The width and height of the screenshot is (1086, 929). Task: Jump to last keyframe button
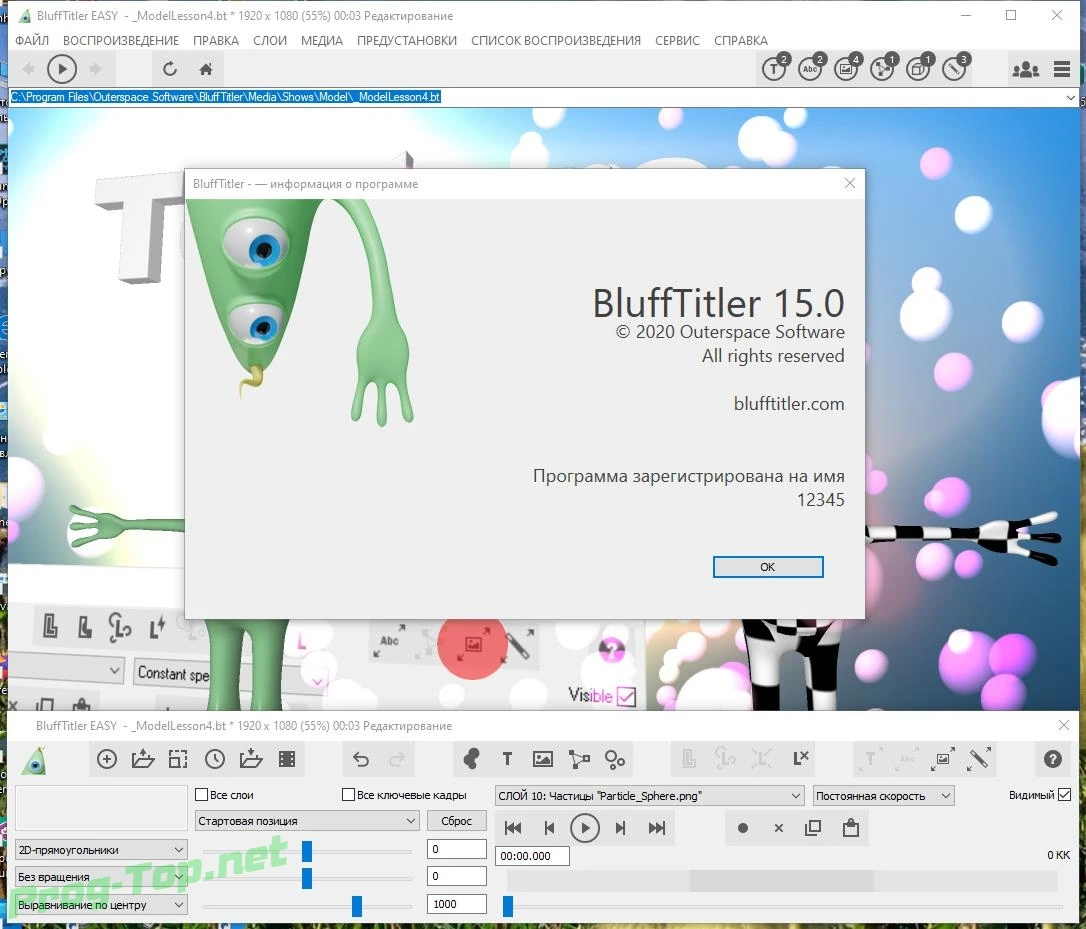click(x=657, y=828)
